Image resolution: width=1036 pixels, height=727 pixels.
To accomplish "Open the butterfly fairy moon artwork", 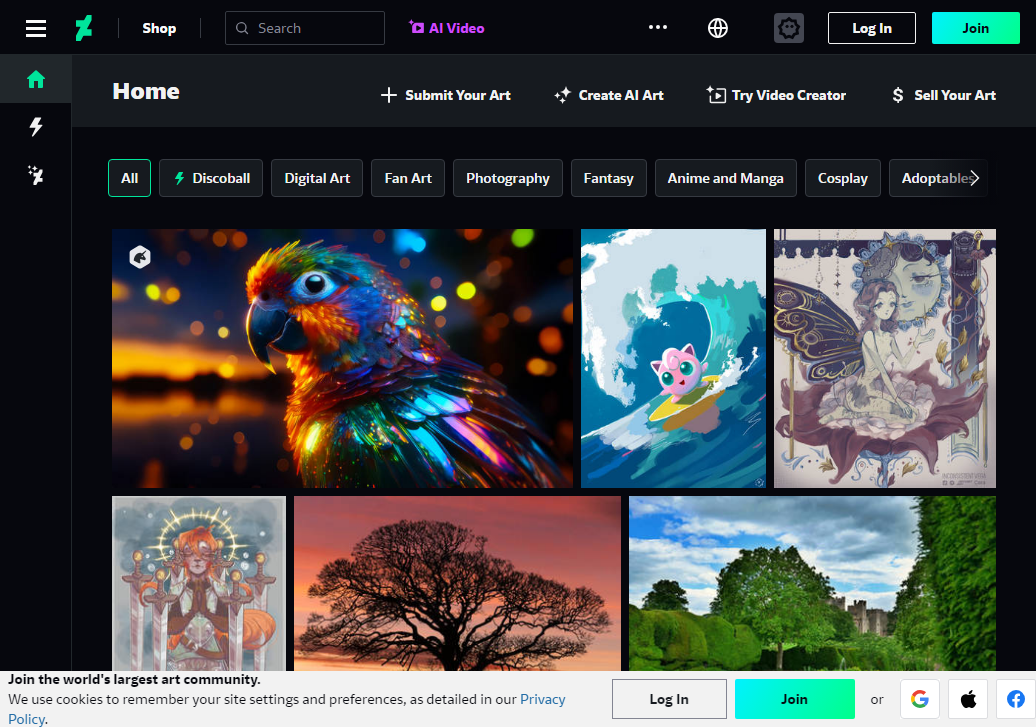I will tap(885, 358).
